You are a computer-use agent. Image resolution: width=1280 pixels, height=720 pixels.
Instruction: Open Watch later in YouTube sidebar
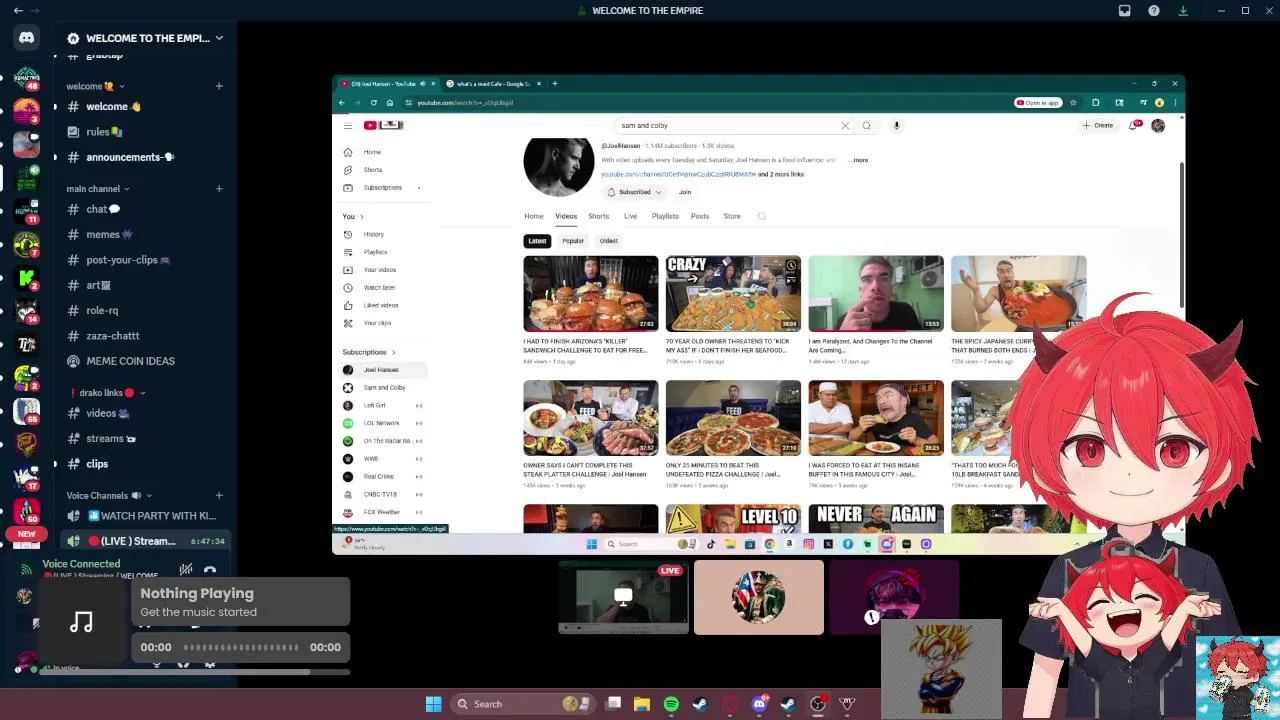(x=379, y=287)
